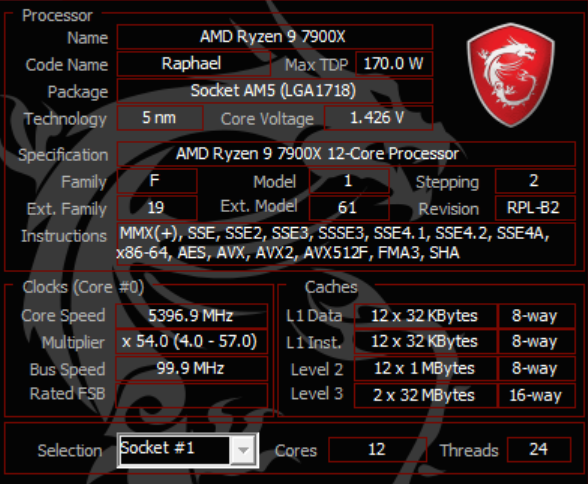Select L1 Data size 12 x 32 KBytes

pyautogui.click(x=425, y=316)
